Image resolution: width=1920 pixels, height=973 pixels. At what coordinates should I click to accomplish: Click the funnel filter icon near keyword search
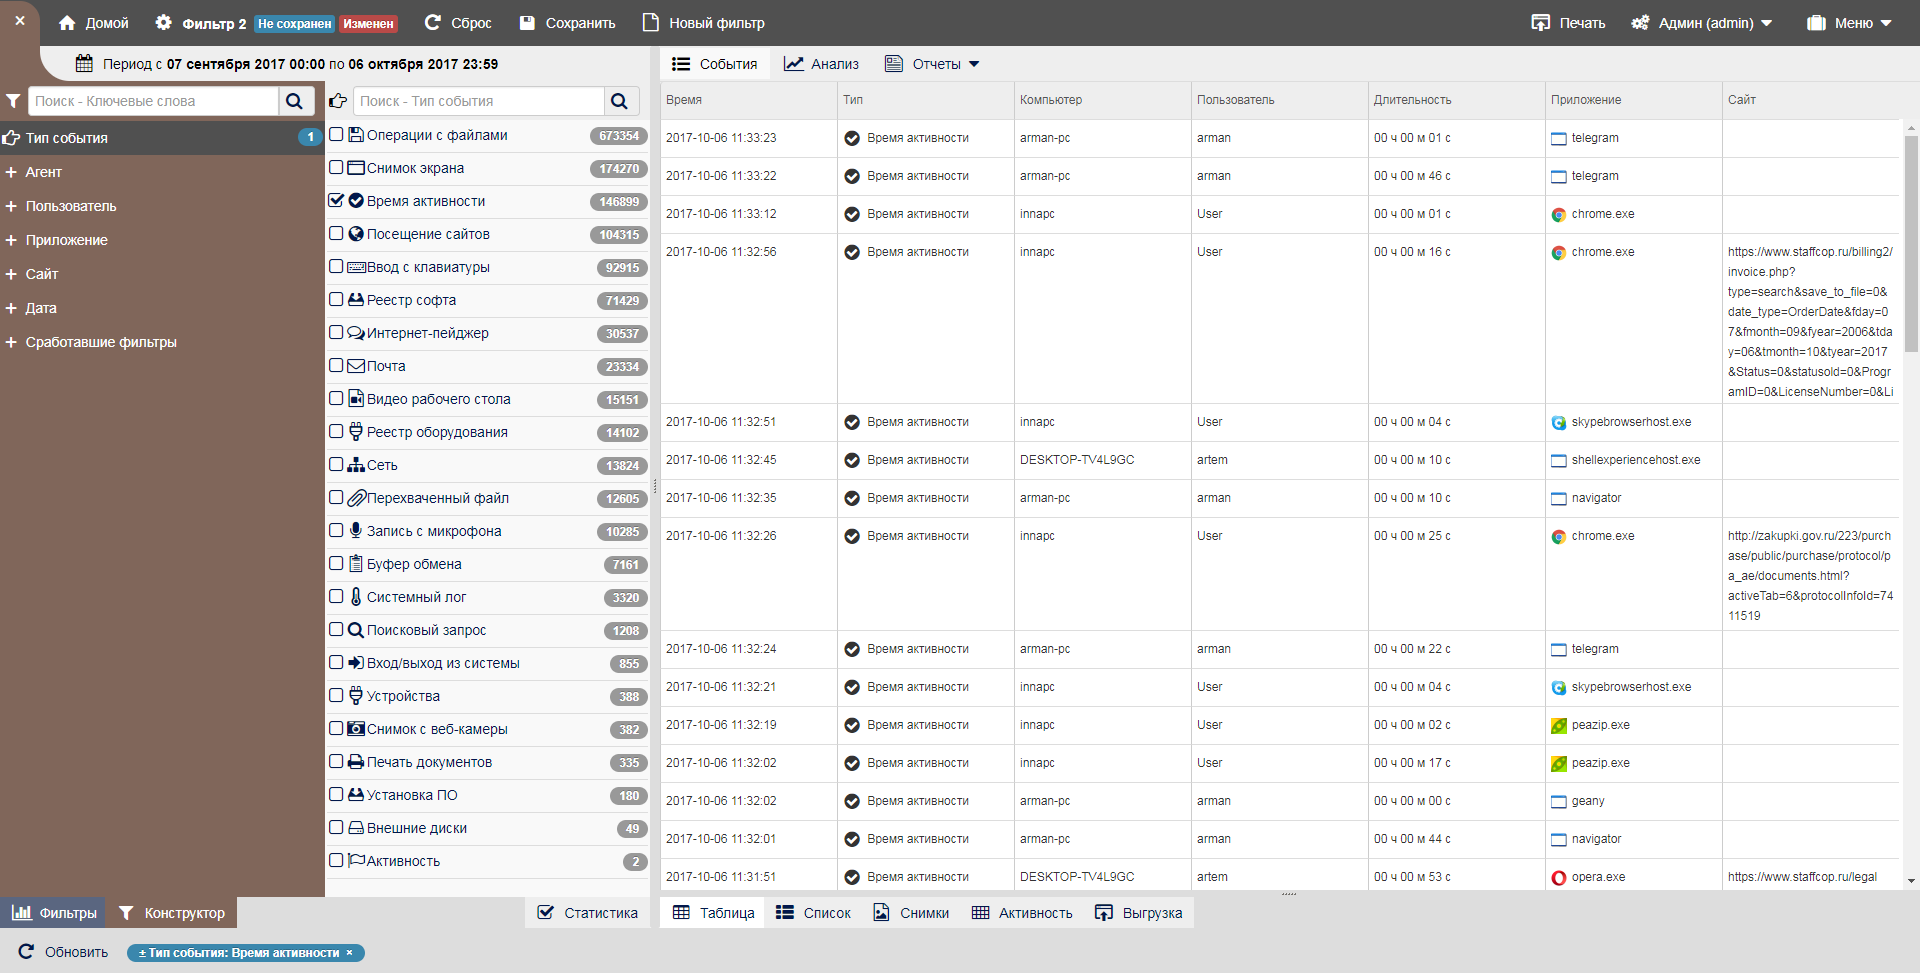click(x=13, y=101)
